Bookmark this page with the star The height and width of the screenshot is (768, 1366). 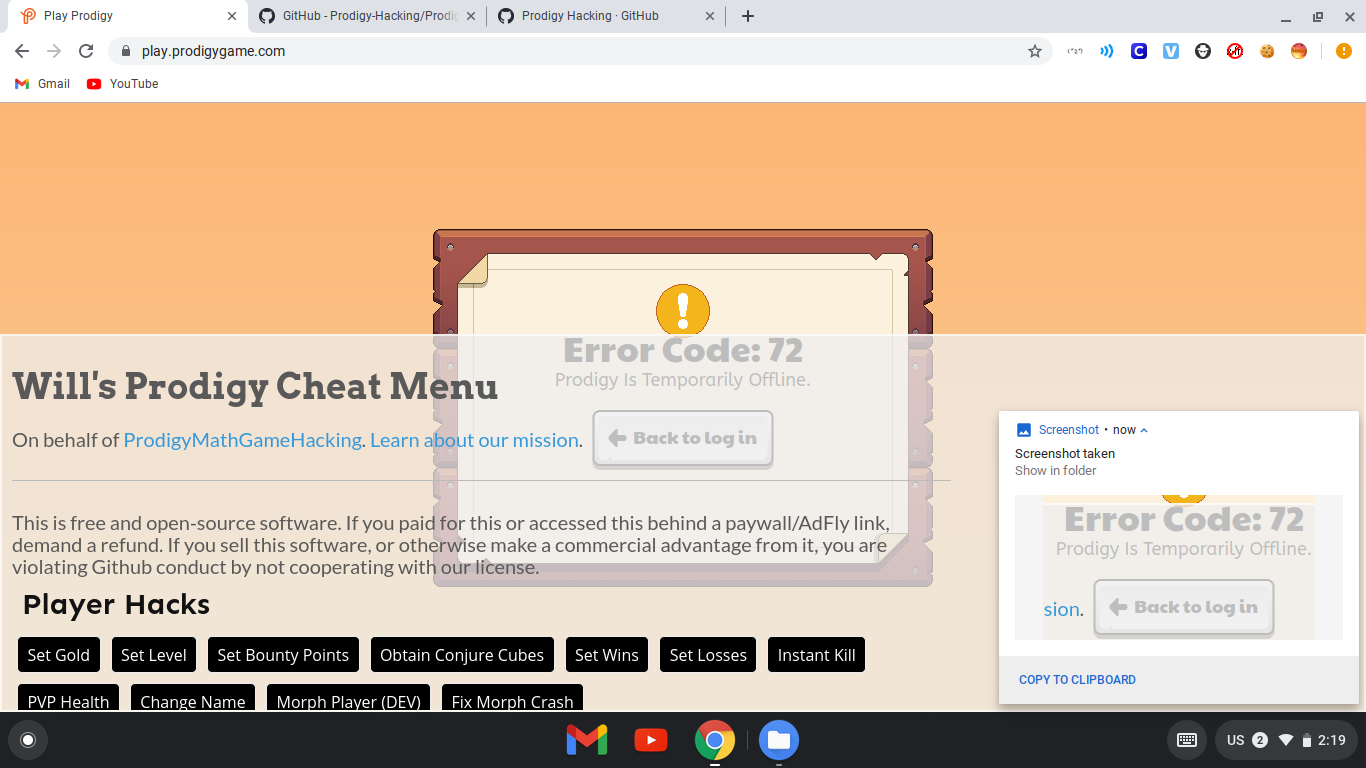click(x=1035, y=51)
